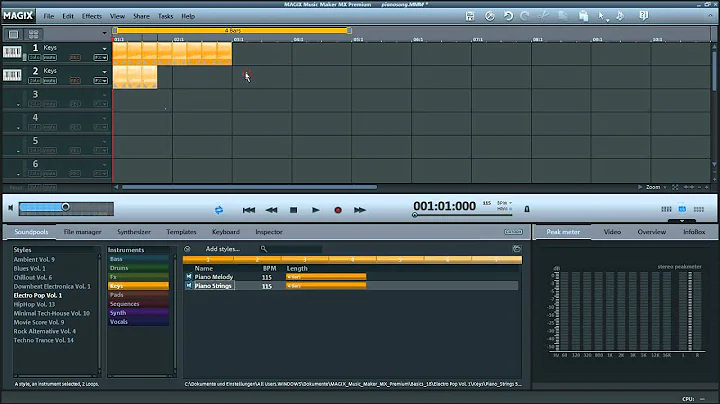Toggle Solo on track 2

click(x=34, y=80)
